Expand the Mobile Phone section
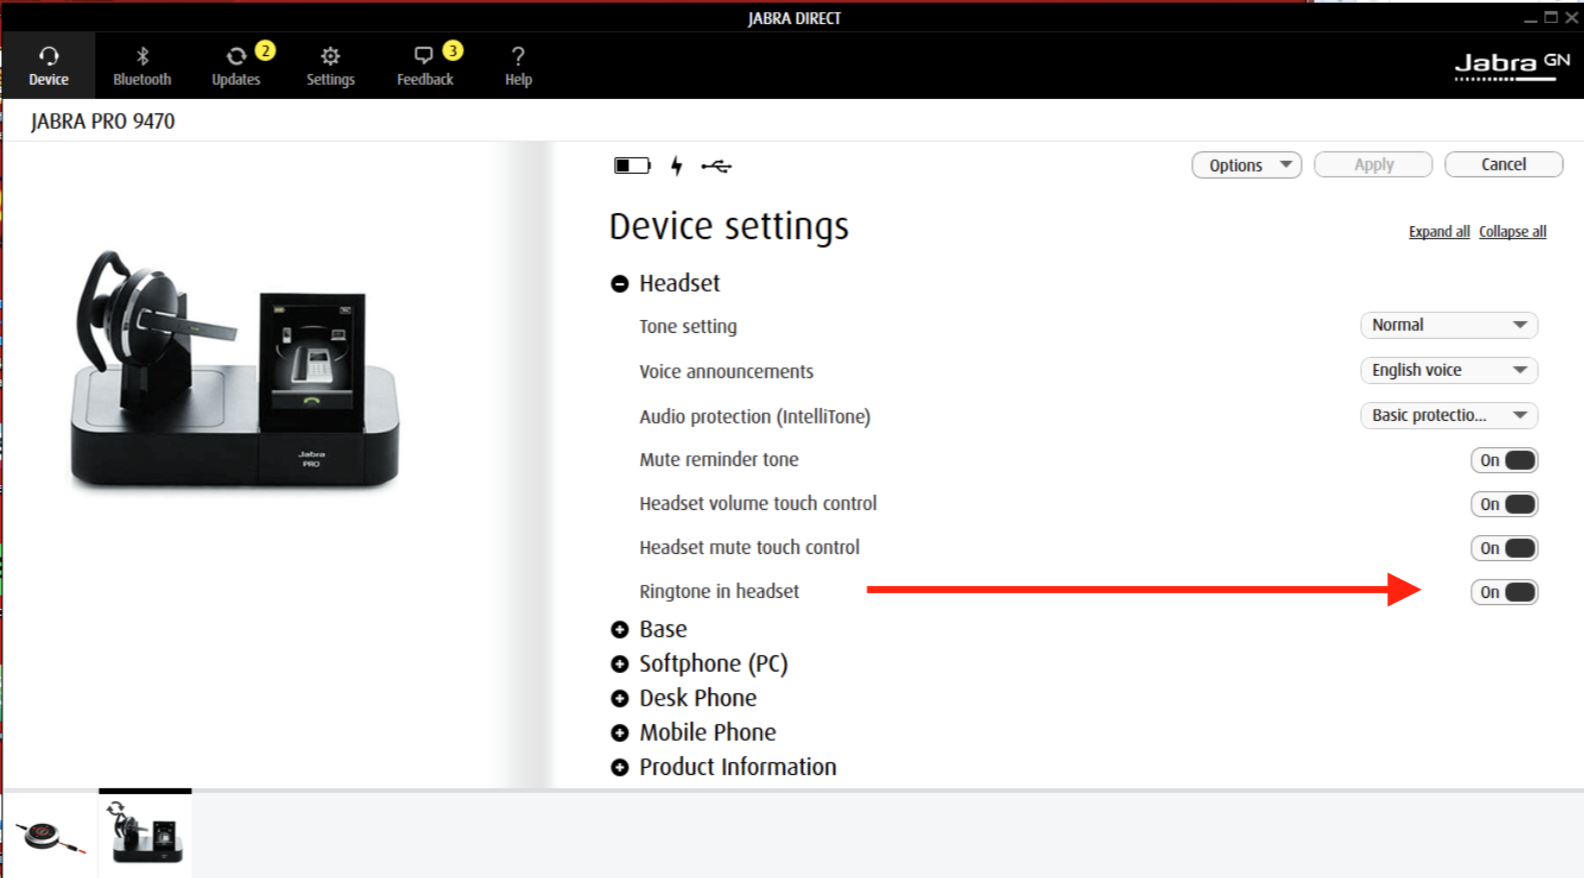 tap(620, 733)
